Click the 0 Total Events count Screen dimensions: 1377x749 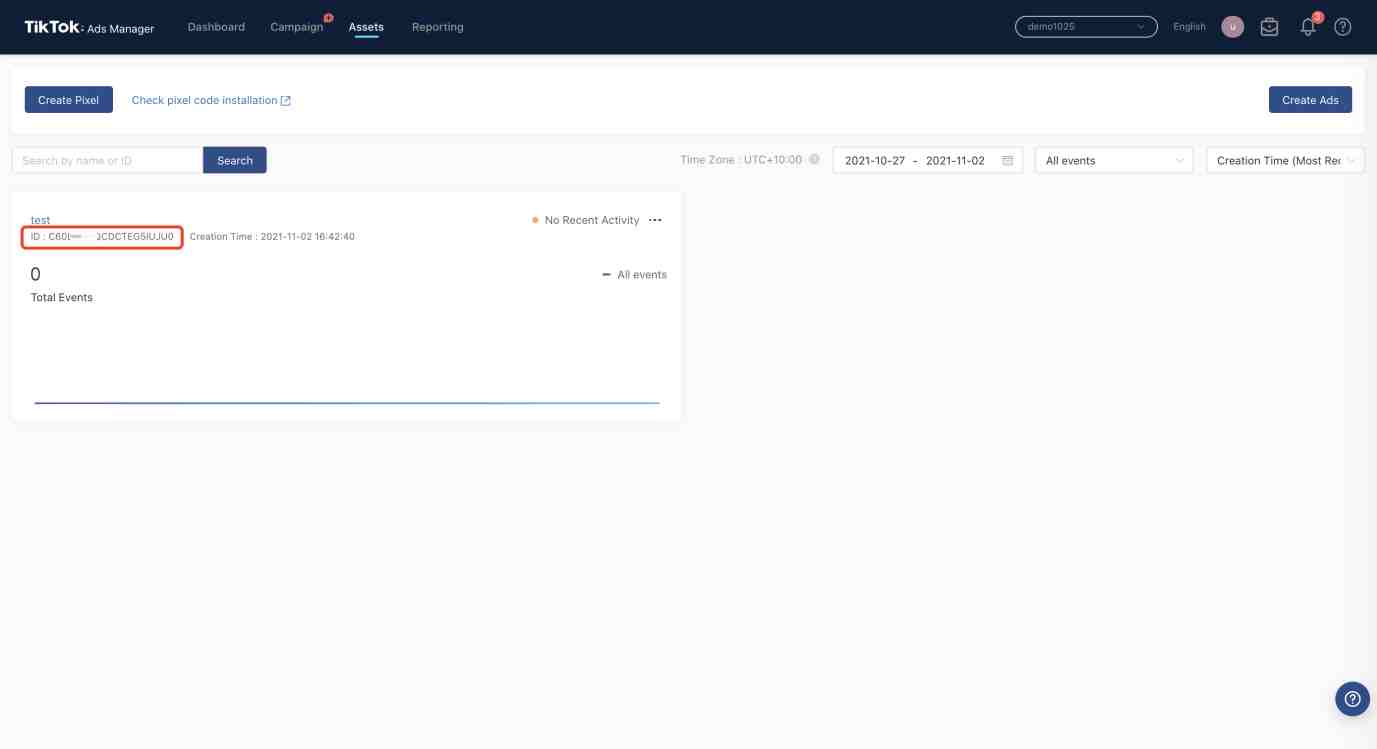tap(36, 274)
